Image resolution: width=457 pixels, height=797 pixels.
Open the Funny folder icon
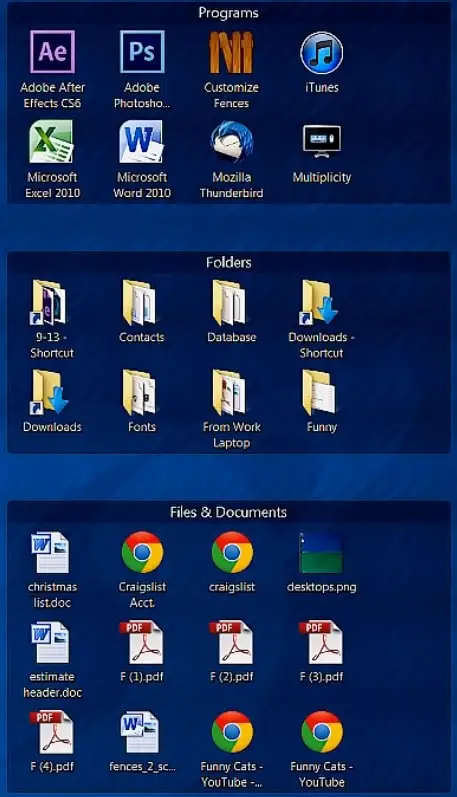(x=319, y=392)
